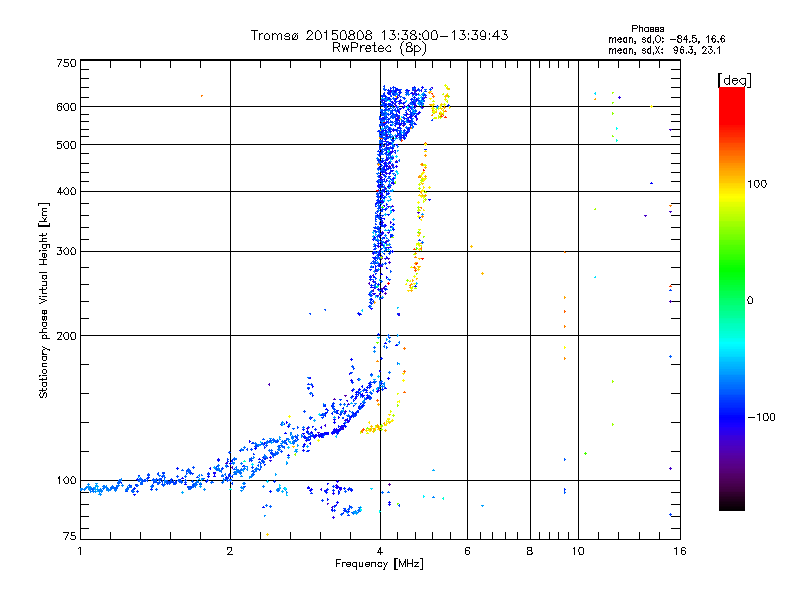Image resolution: width=800 pixels, height=600 pixels.
Task: Click the y-axis tick label "400"
Action: coord(66,192)
